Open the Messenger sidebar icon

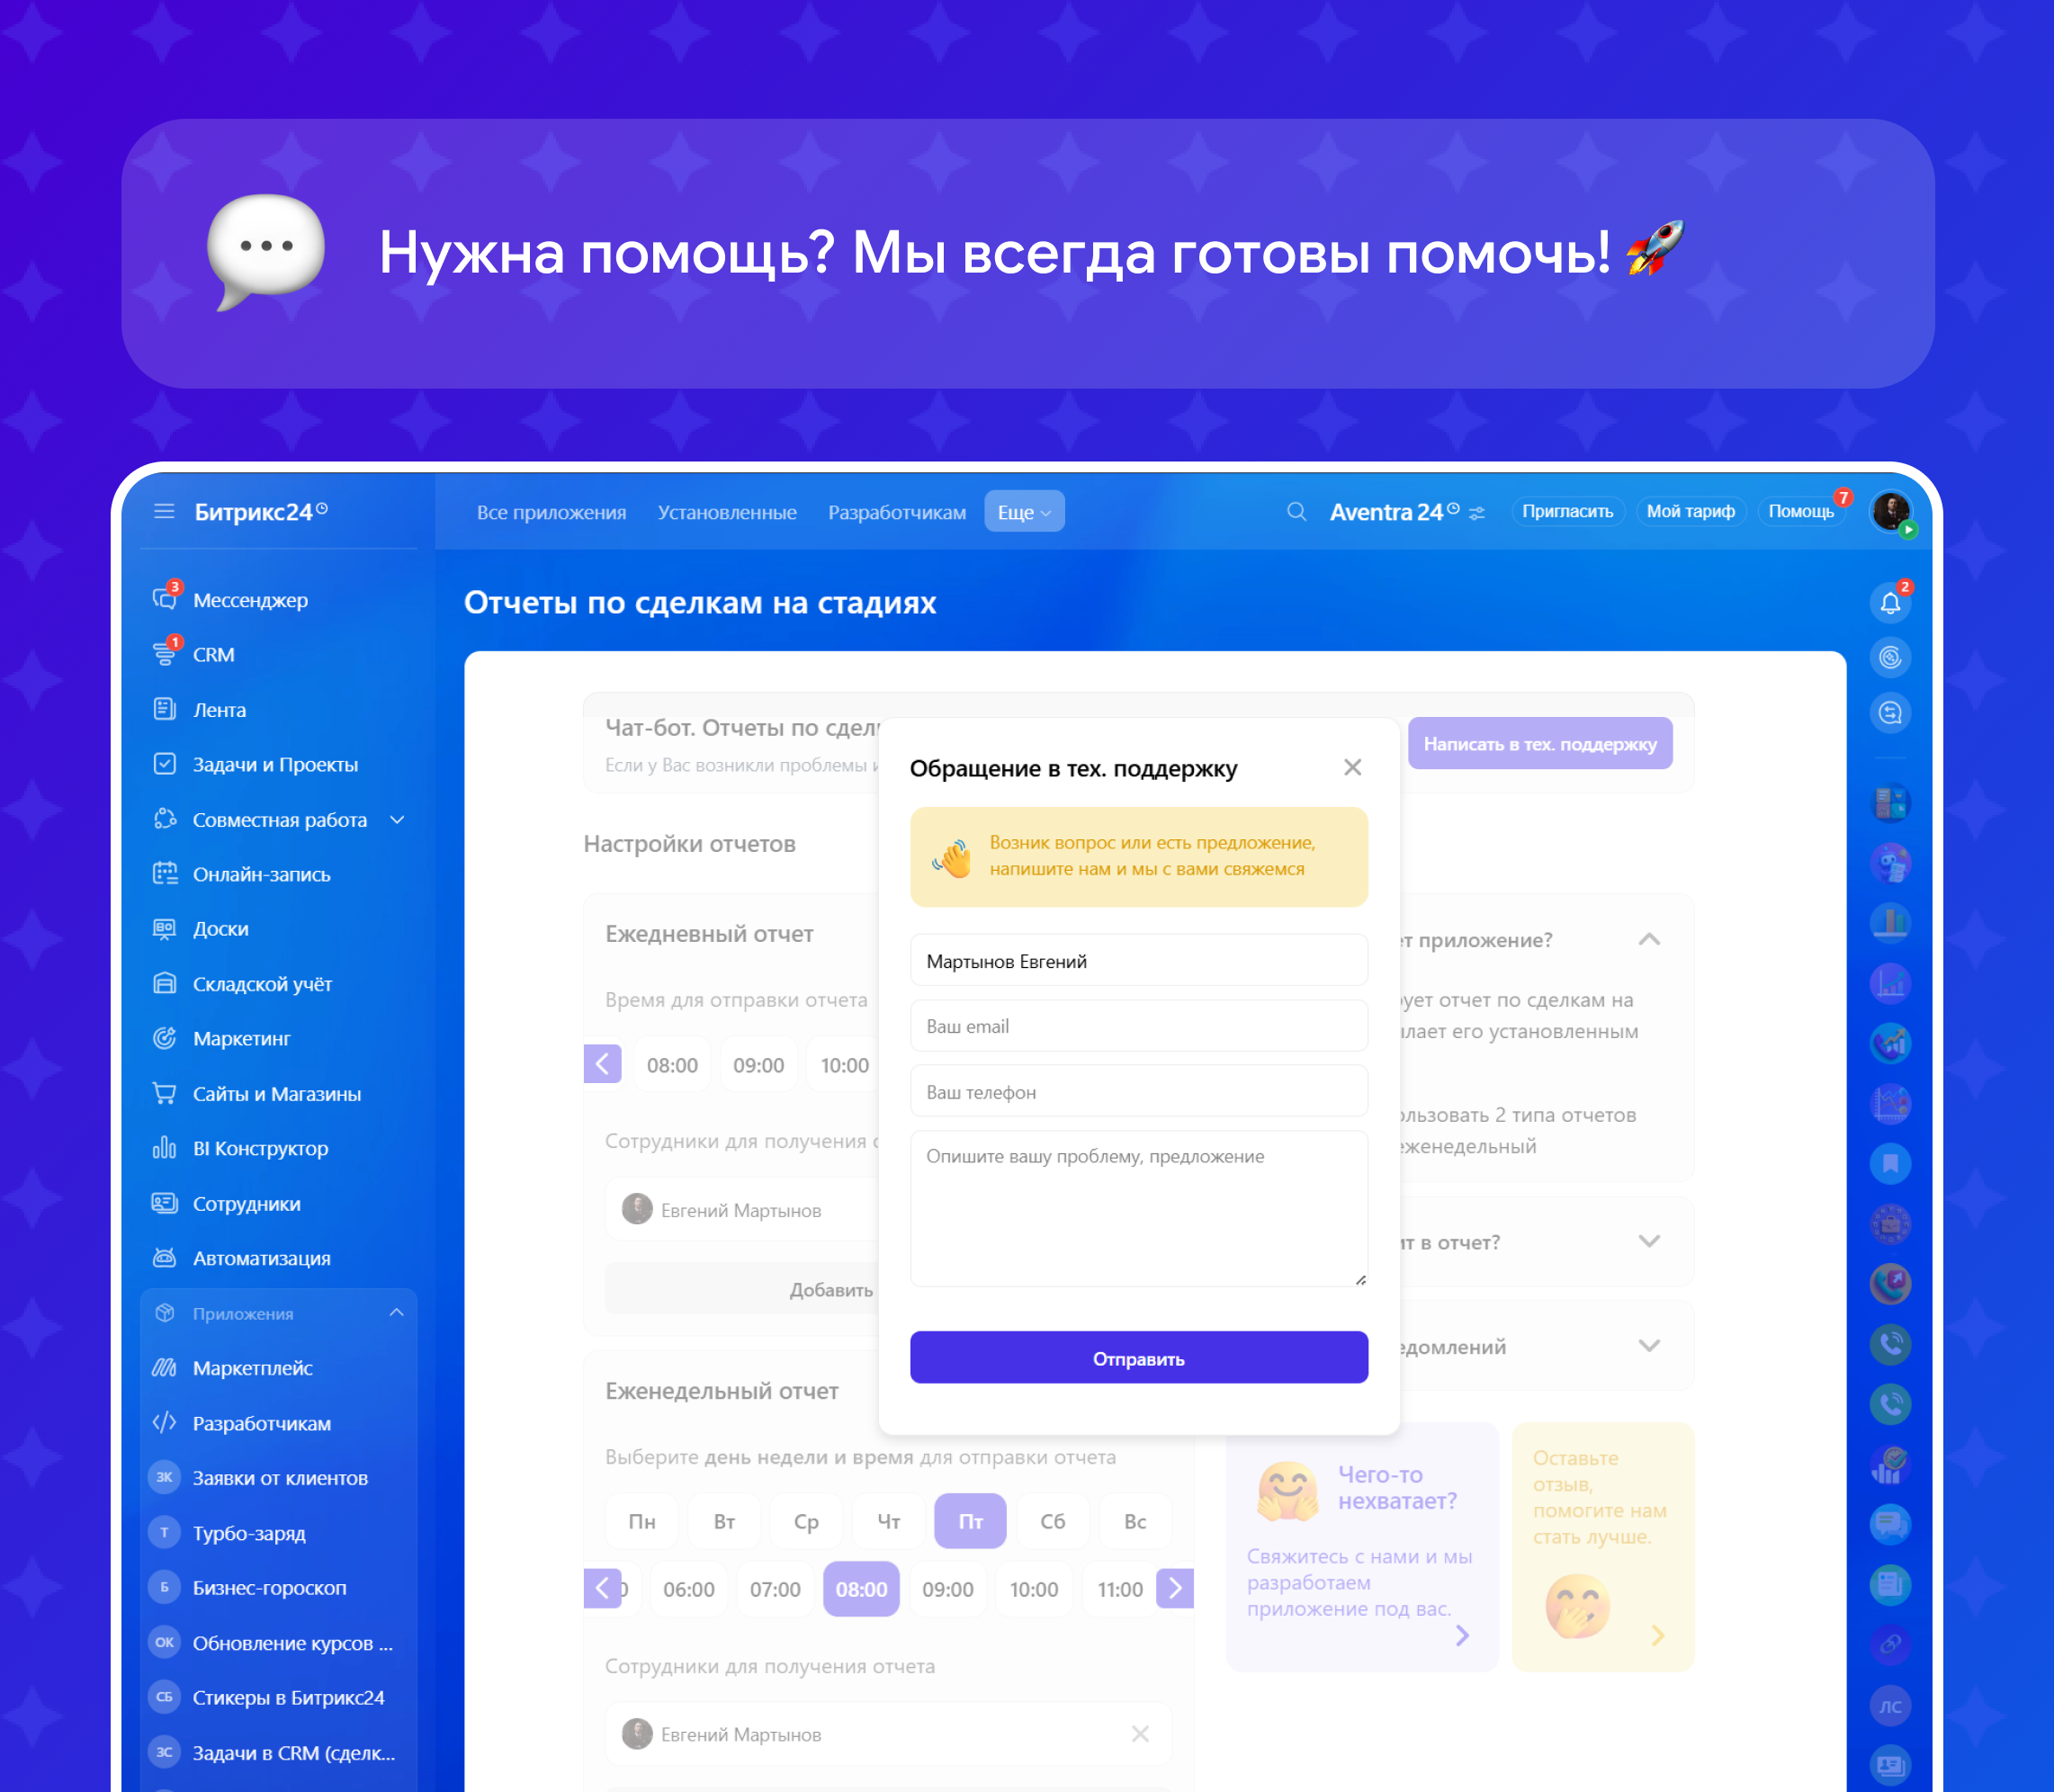point(164,599)
